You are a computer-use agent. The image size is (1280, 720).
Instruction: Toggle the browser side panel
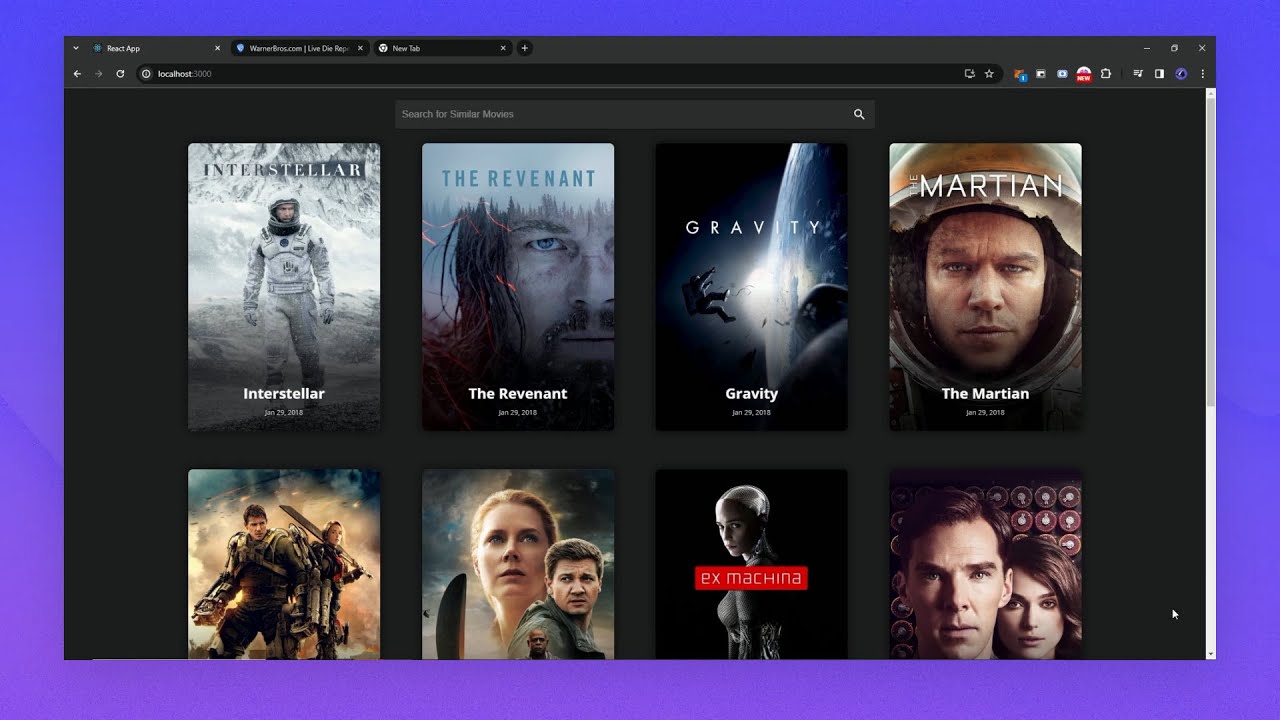pyautogui.click(x=1159, y=74)
